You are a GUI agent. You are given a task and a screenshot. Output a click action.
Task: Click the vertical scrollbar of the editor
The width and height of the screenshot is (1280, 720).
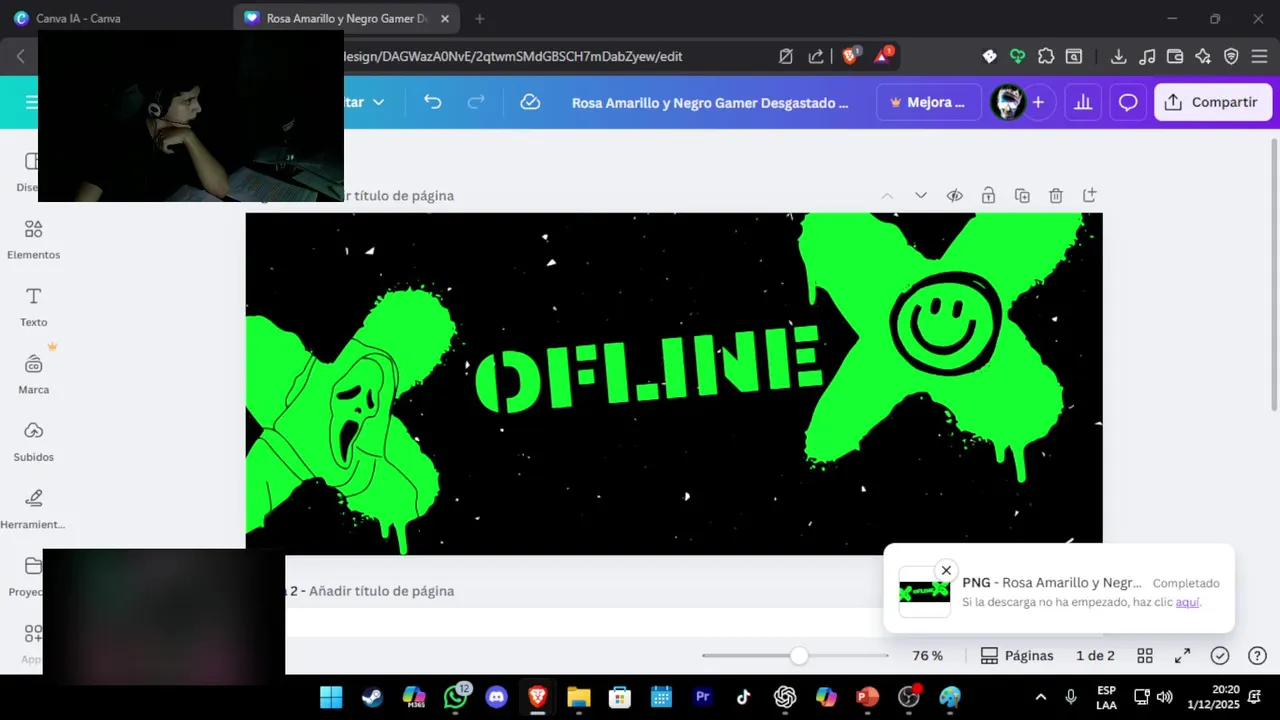(x=1274, y=273)
